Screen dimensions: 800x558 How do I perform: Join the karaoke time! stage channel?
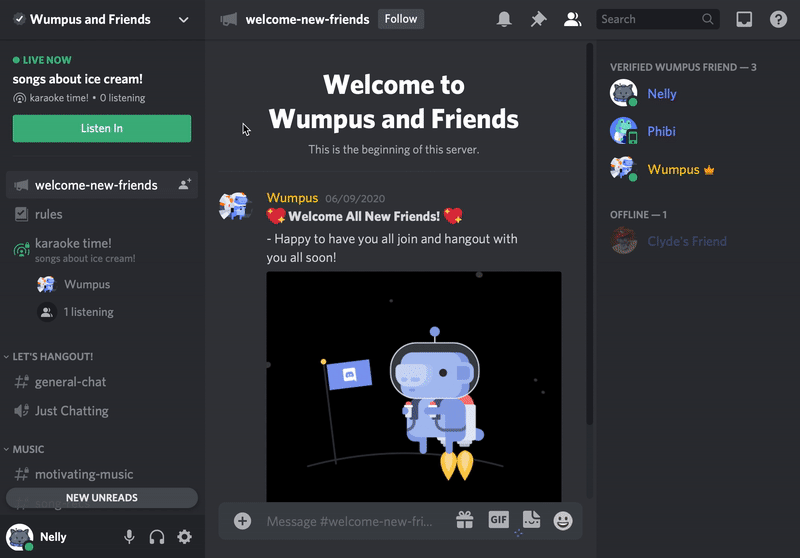pos(102,249)
